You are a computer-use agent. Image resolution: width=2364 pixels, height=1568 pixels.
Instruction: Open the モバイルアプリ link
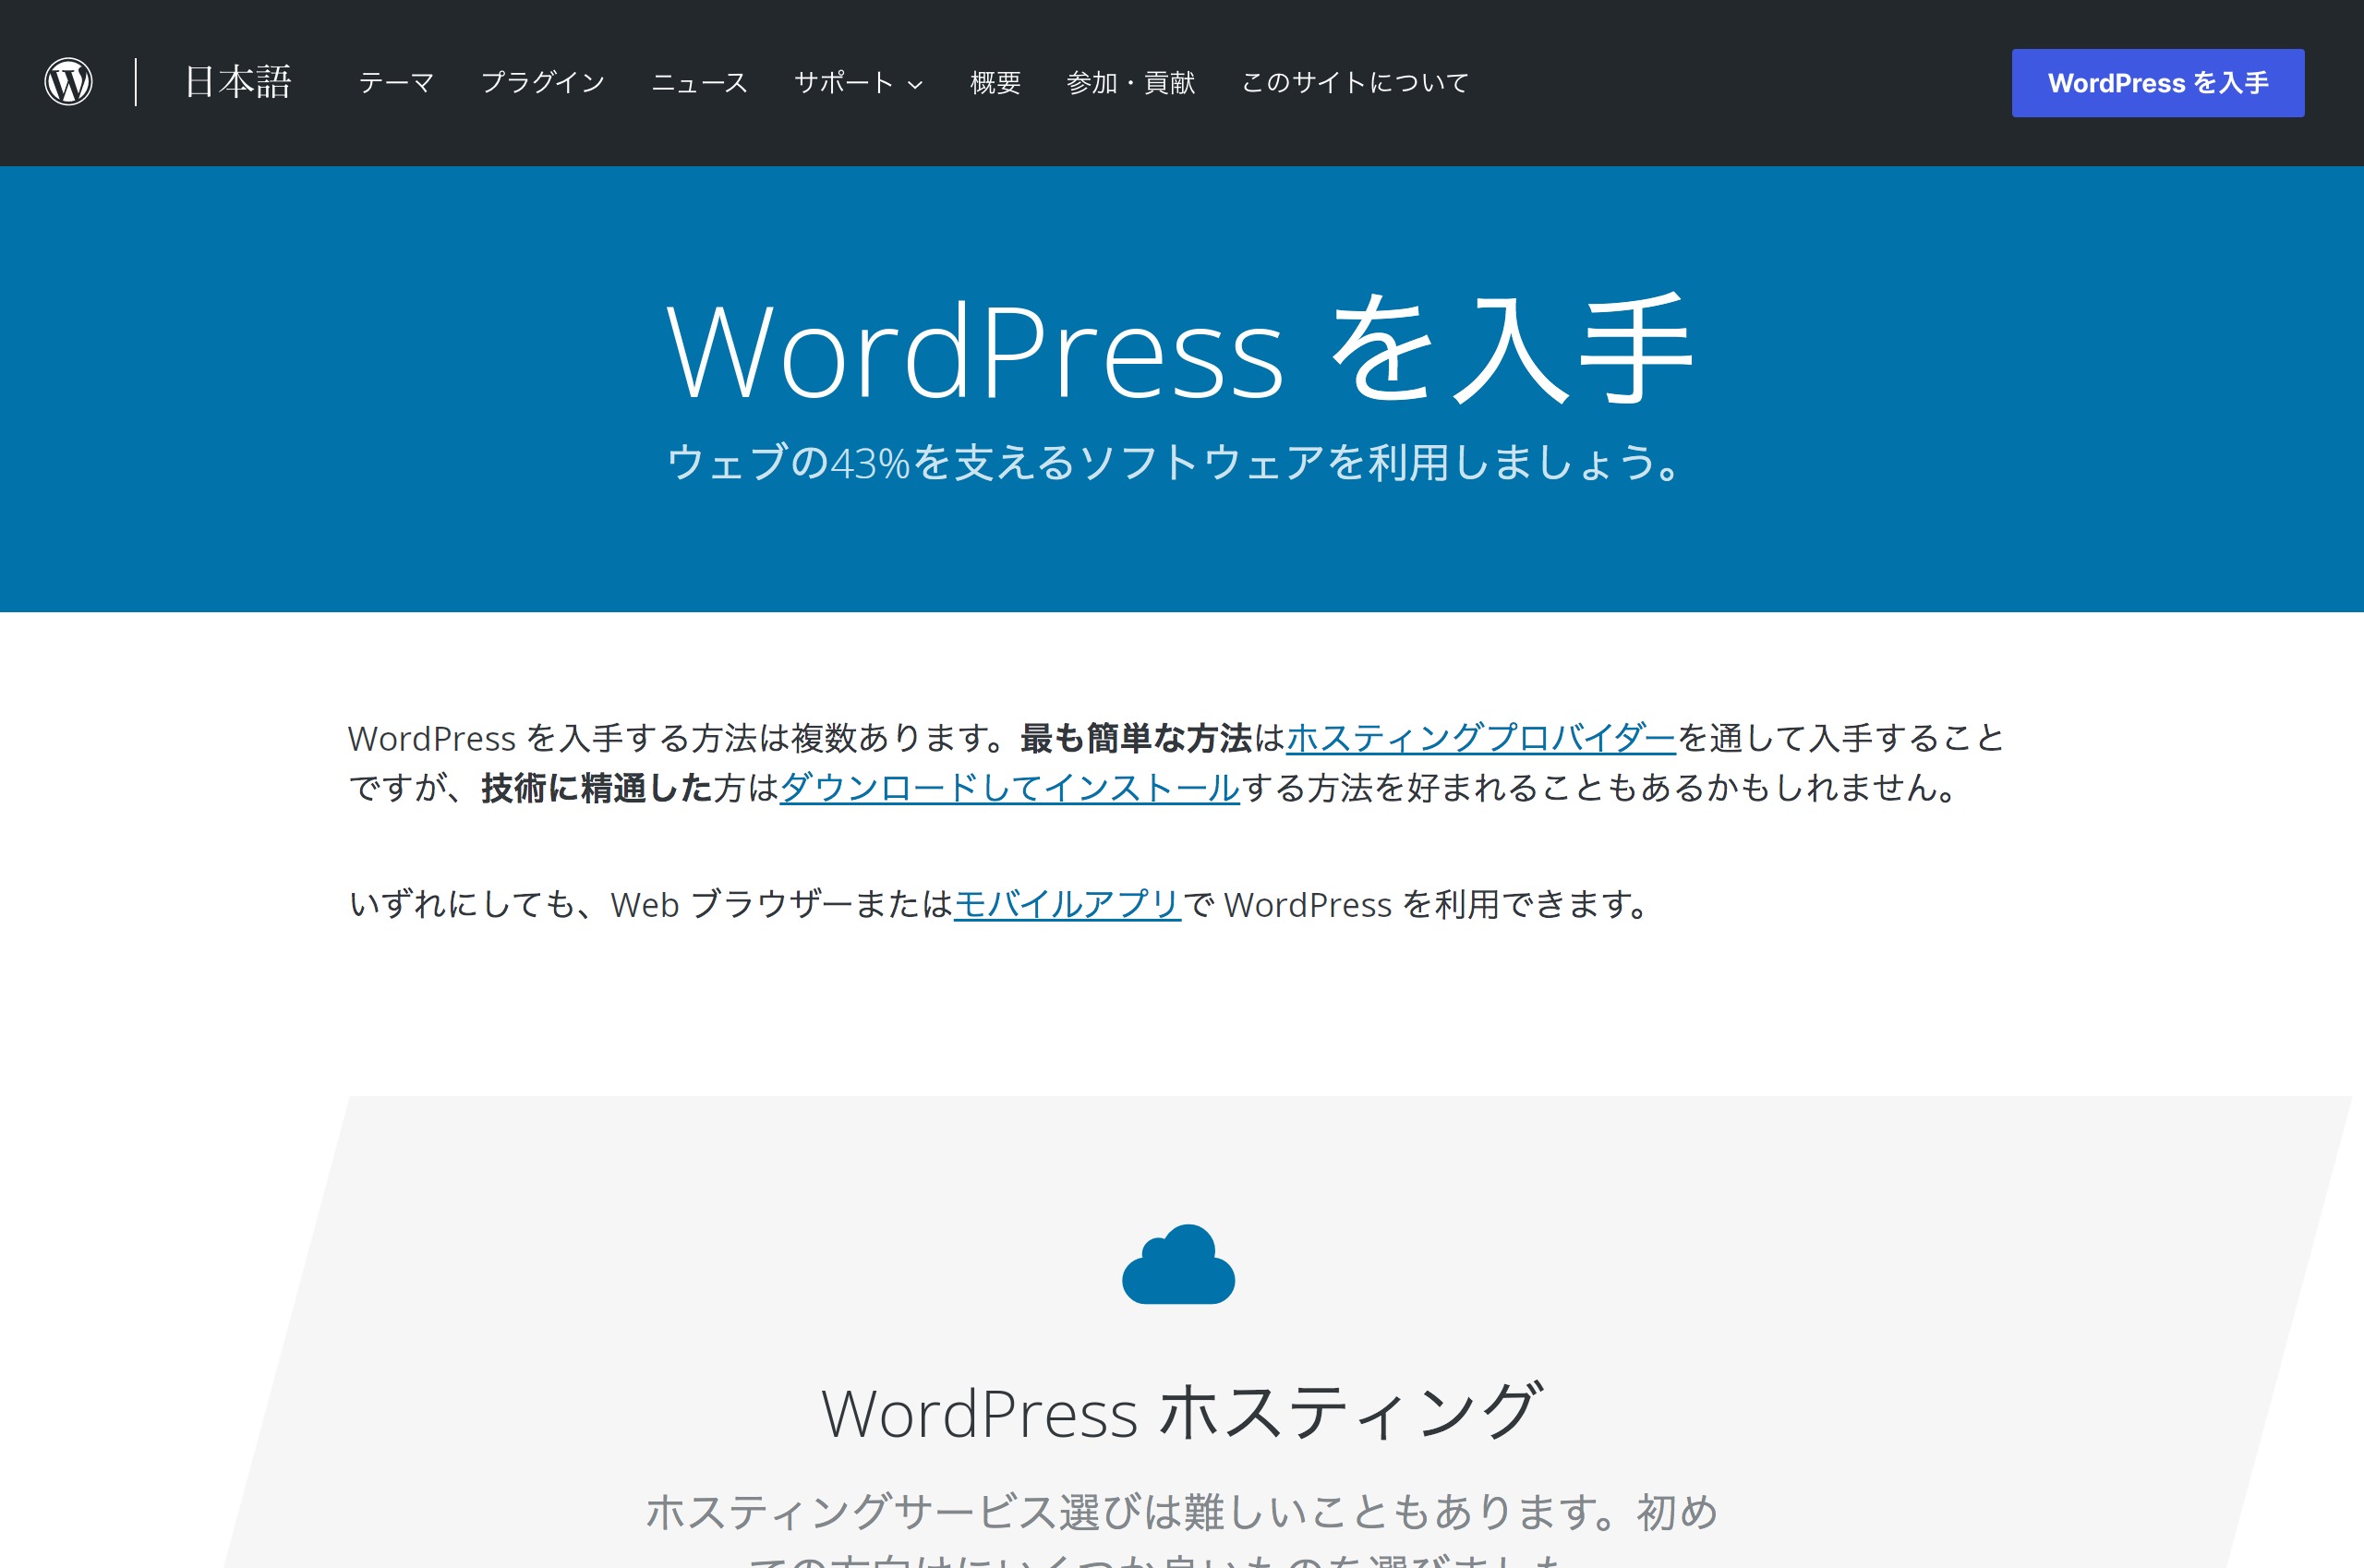coord(1067,904)
